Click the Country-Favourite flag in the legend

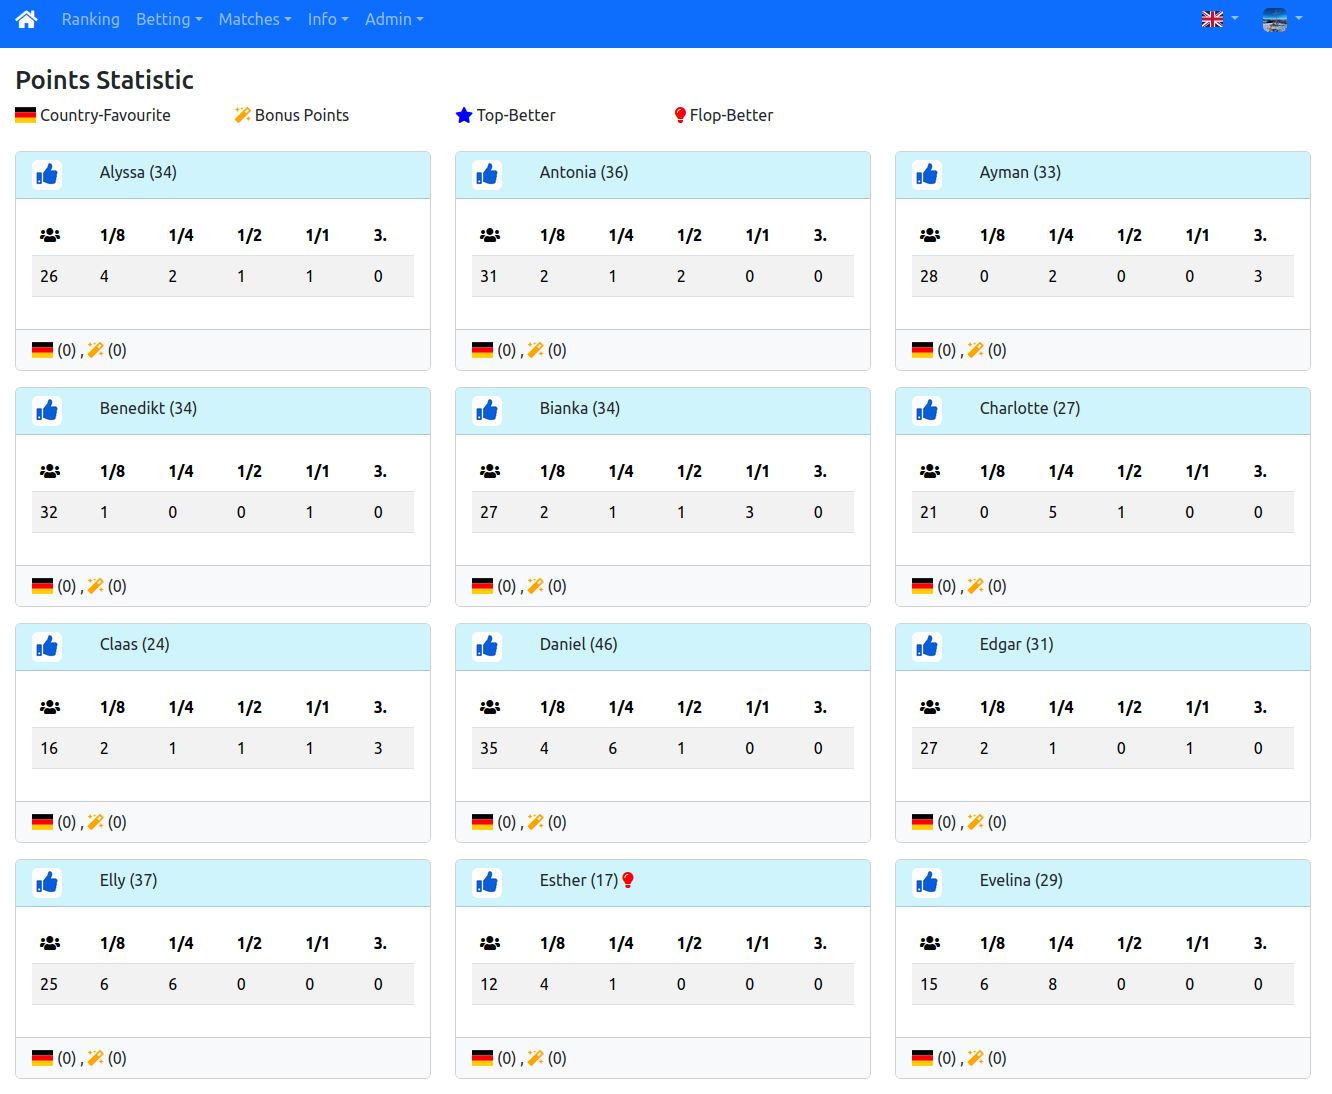[x=26, y=115]
